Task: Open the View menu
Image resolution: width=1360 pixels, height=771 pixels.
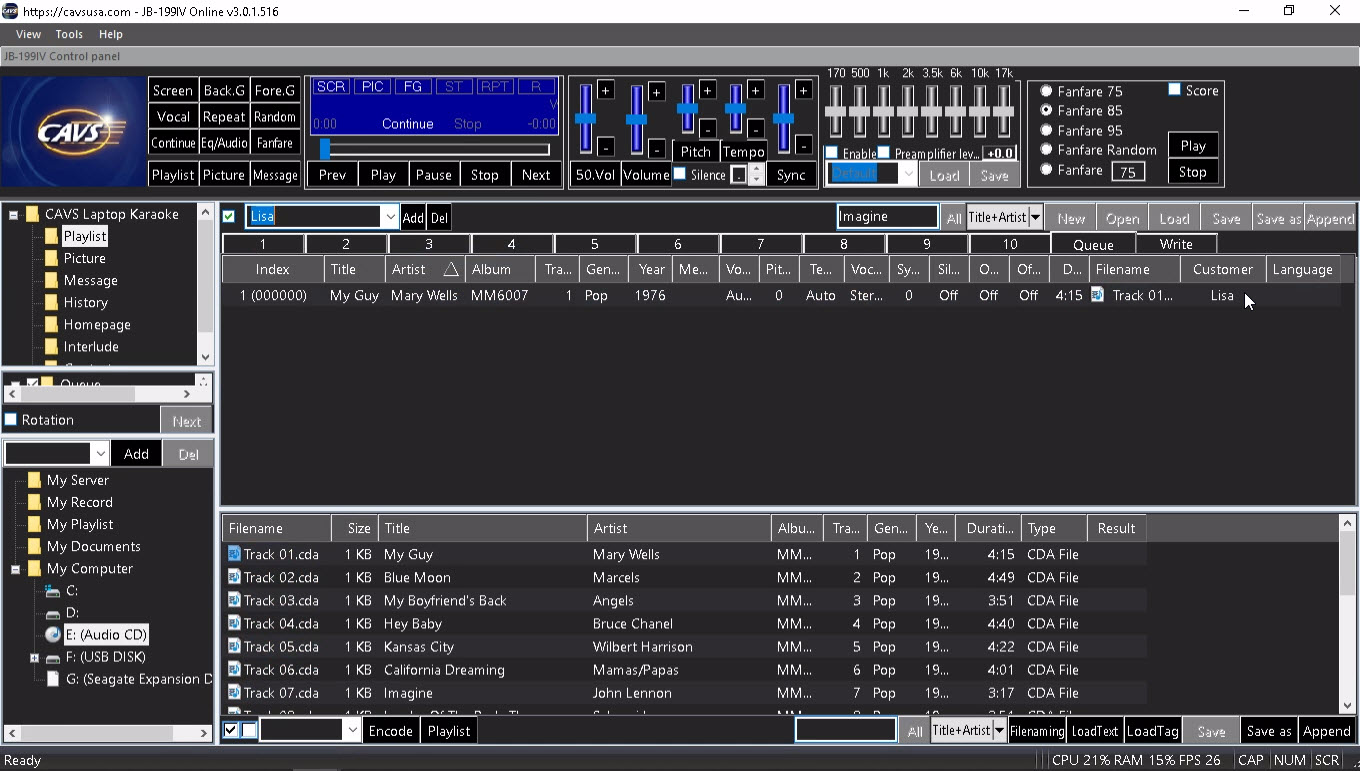Action: [x=28, y=34]
